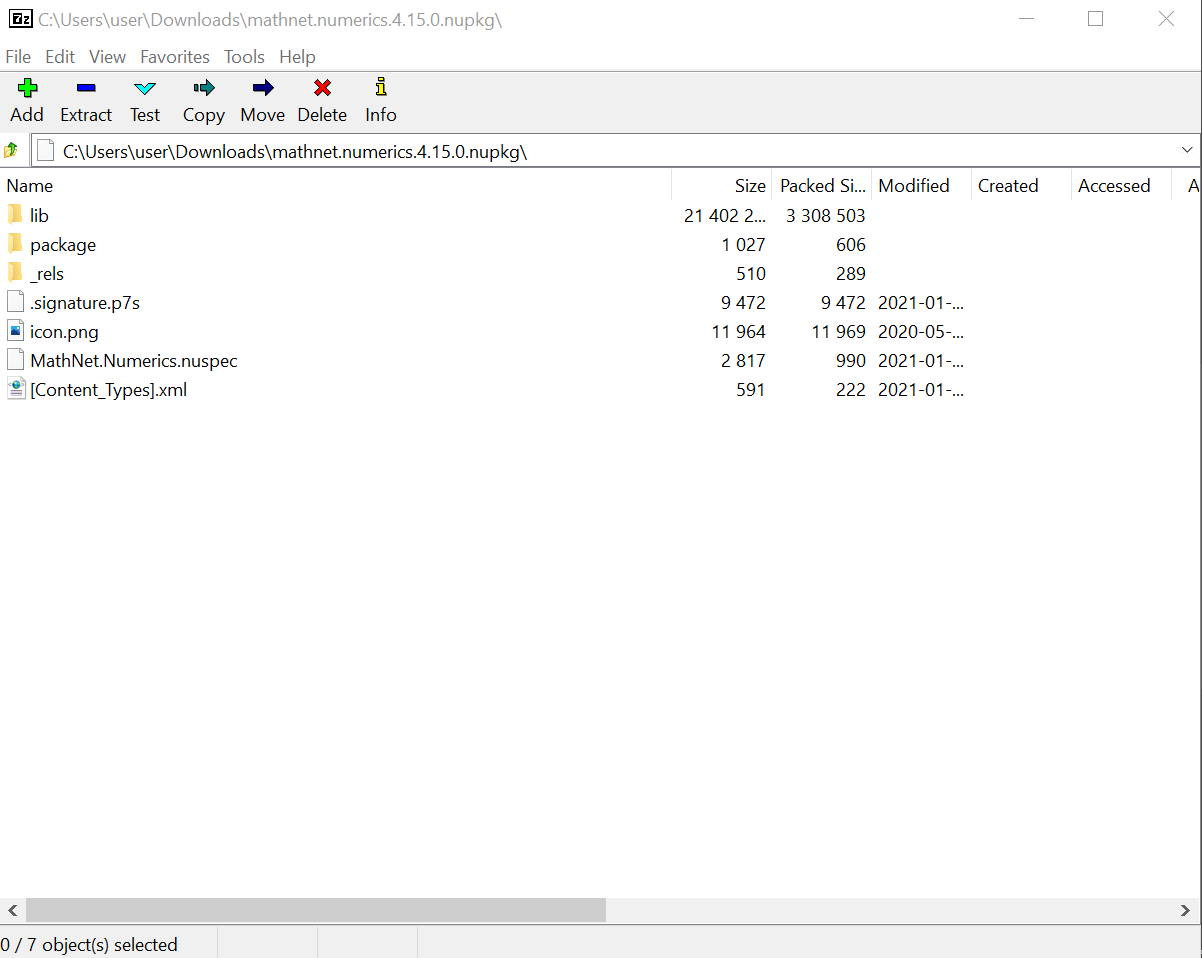This screenshot has height=958, width=1202.
Task: Click the 1 027 size value
Action: click(x=743, y=245)
